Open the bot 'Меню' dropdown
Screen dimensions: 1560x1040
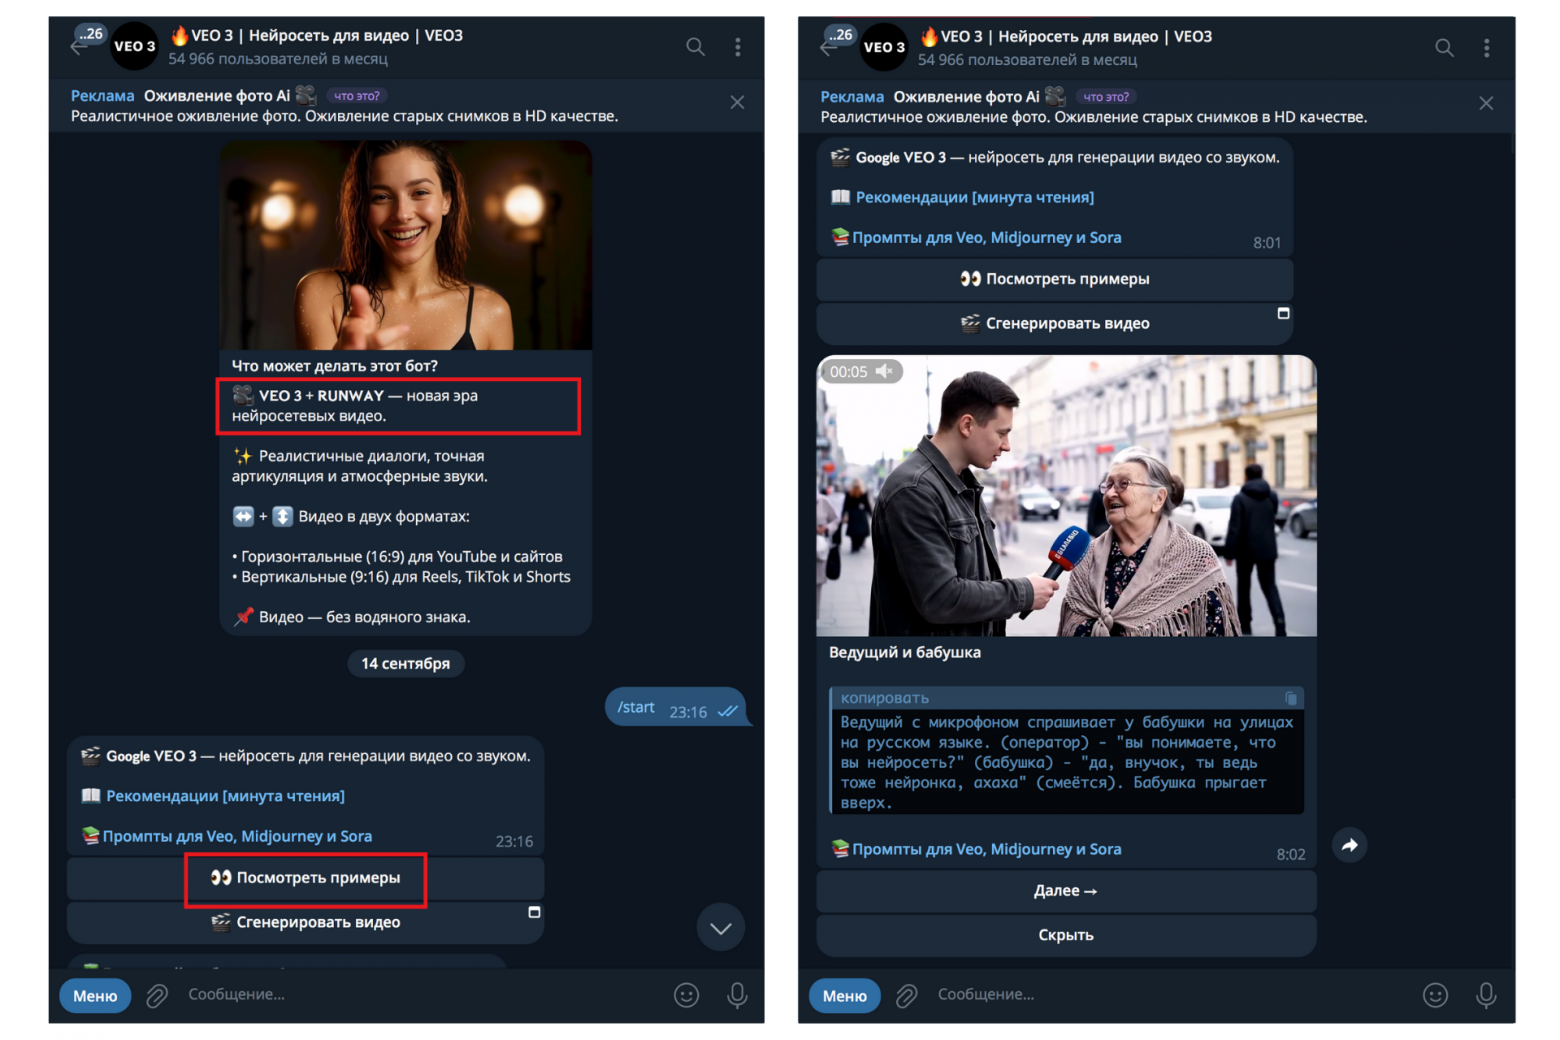(x=94, y=995)
